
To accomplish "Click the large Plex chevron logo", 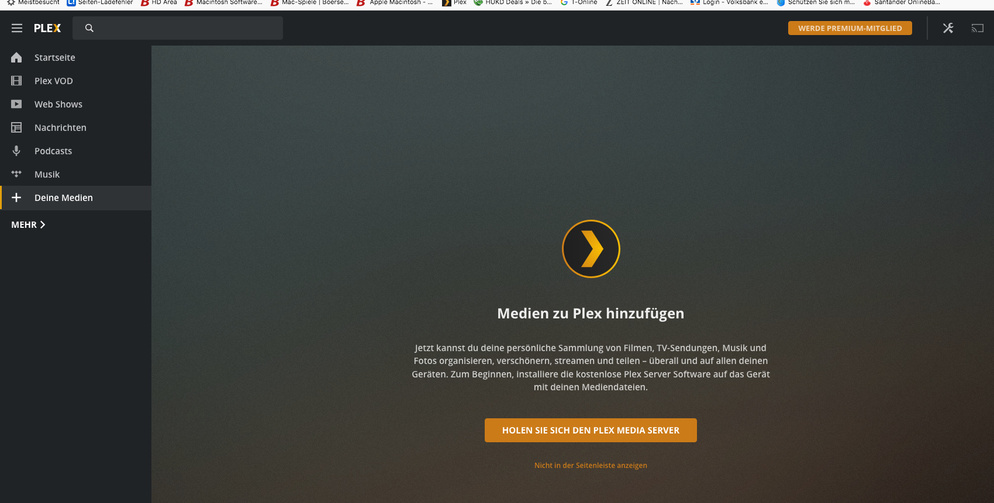I will pos(591,249).
